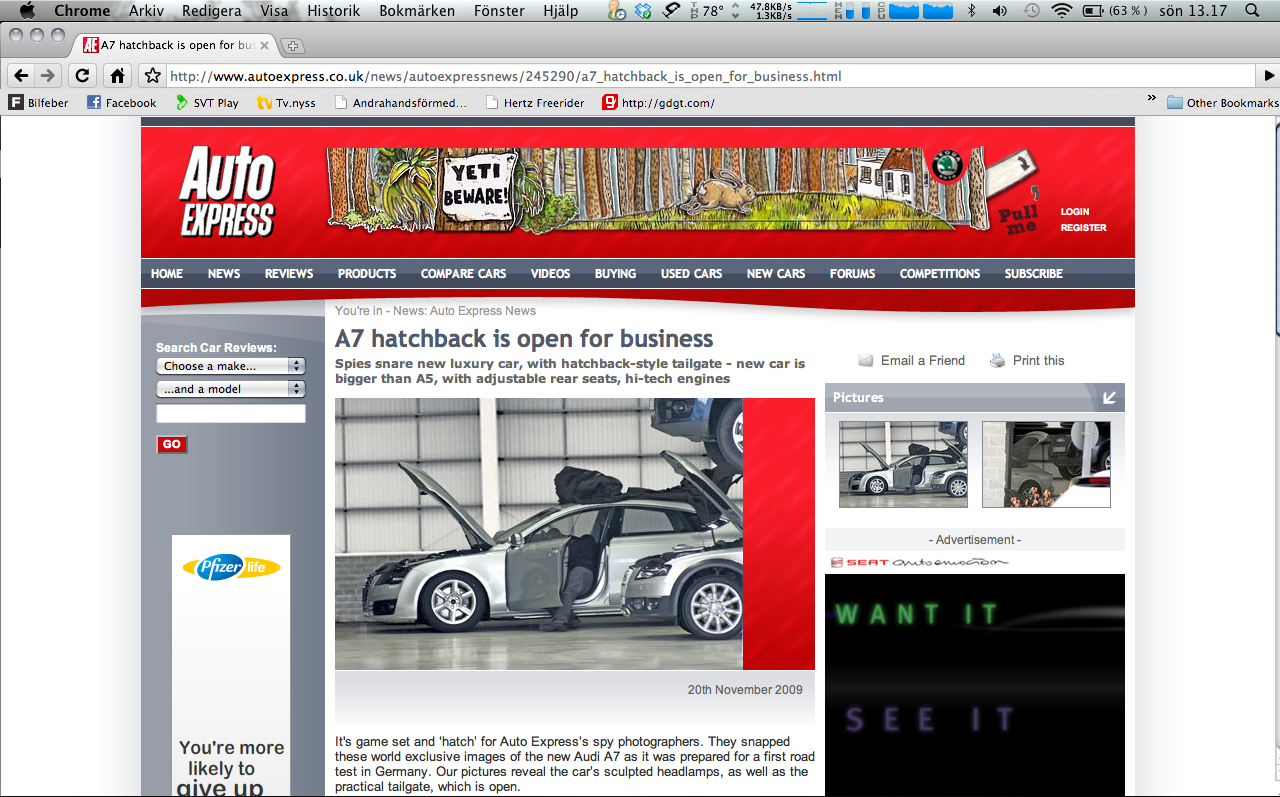Expand the Choose a make dropdown
The image size is (1280, 797).
(x=231, y=366)
